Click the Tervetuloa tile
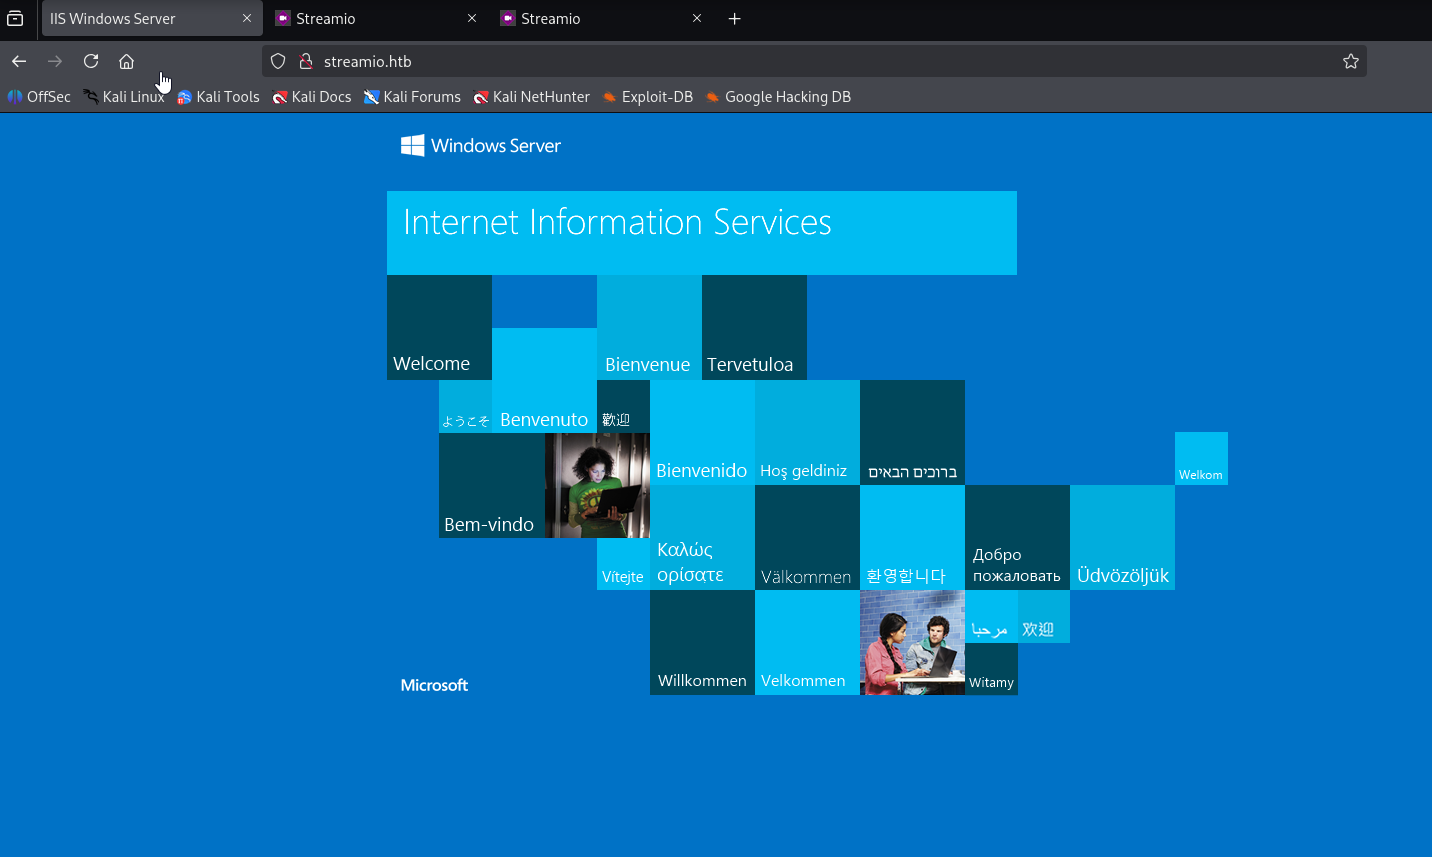1432x857 pixels. tap(754, 328)
